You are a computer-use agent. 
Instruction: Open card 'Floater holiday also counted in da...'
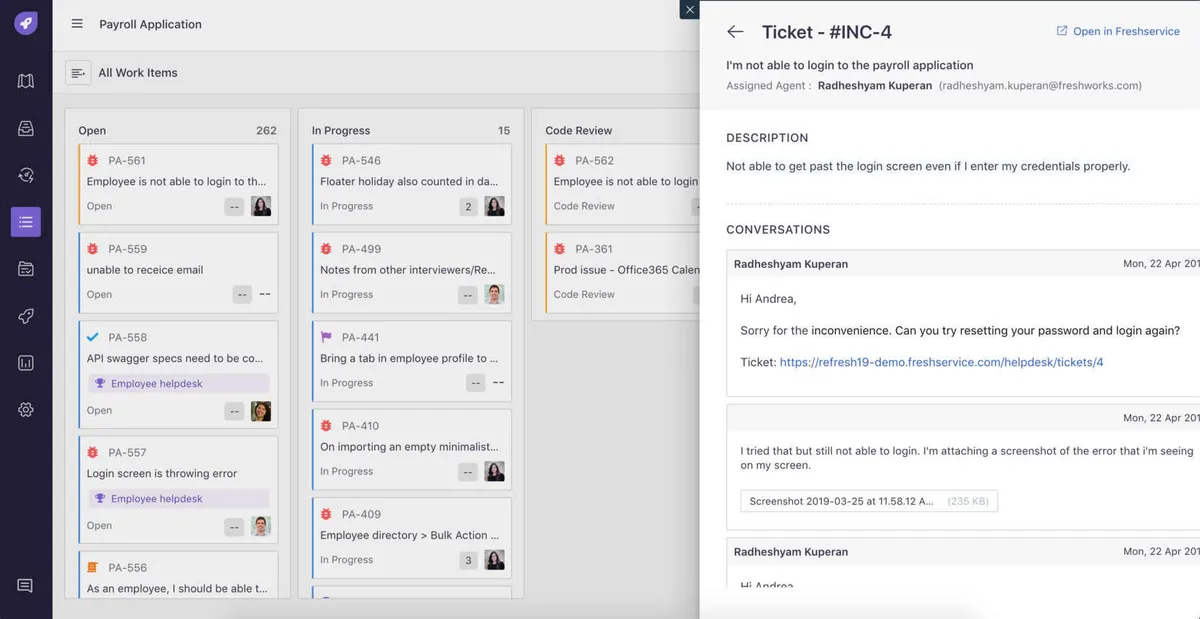point(412,185)
